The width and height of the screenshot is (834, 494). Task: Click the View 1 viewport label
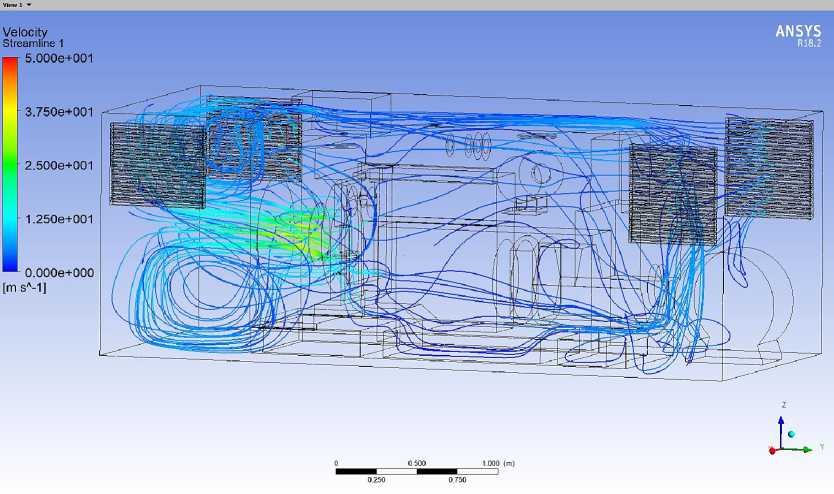(13, 5)
